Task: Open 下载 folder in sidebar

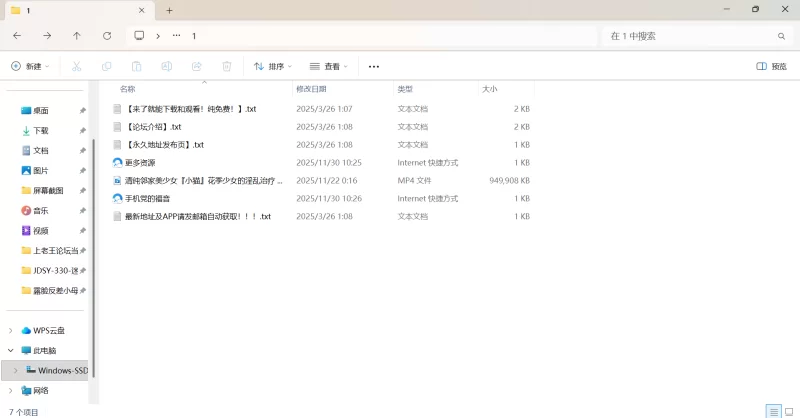Action: [x=41, y=130]
